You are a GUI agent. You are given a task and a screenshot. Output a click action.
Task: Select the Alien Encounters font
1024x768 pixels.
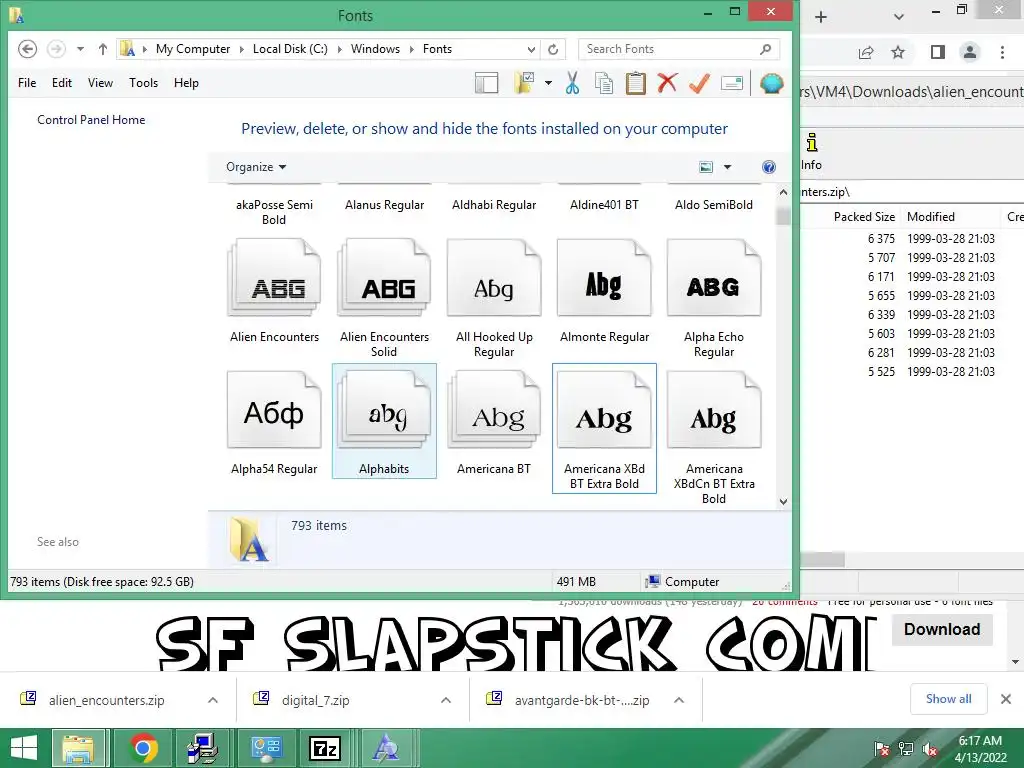pos(274,292)
